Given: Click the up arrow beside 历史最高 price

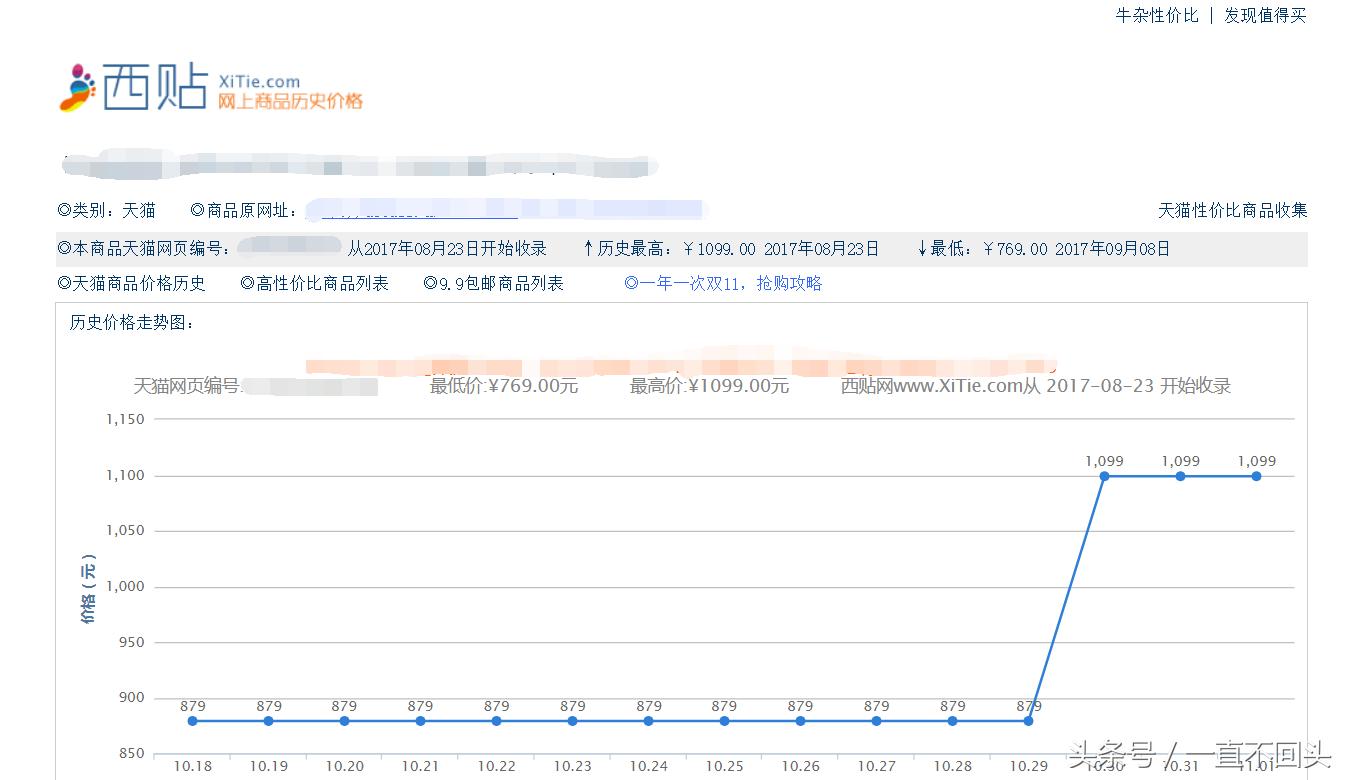Looking at the screenshot, I should [588, 248].
